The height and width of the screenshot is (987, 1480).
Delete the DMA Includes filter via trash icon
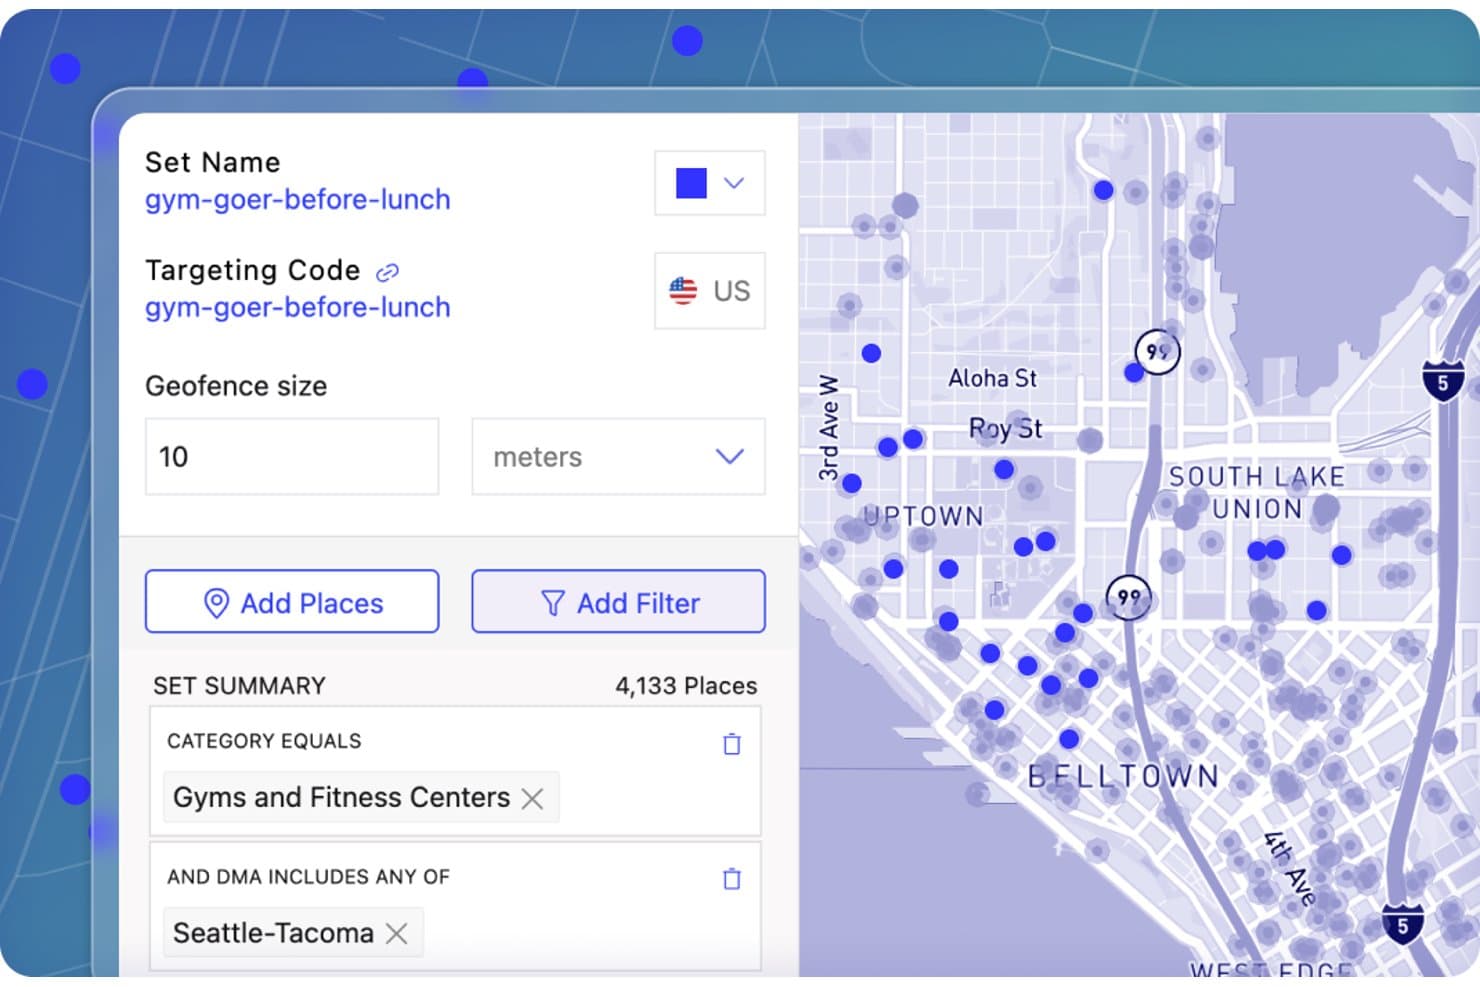[x=732, y=879]
